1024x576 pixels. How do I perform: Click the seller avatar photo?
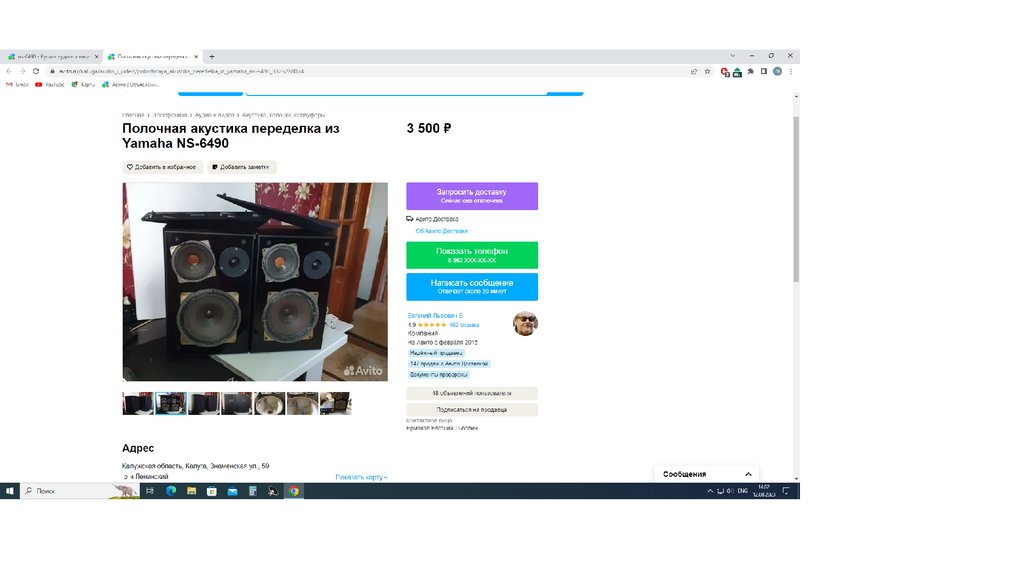pos(525,323)
